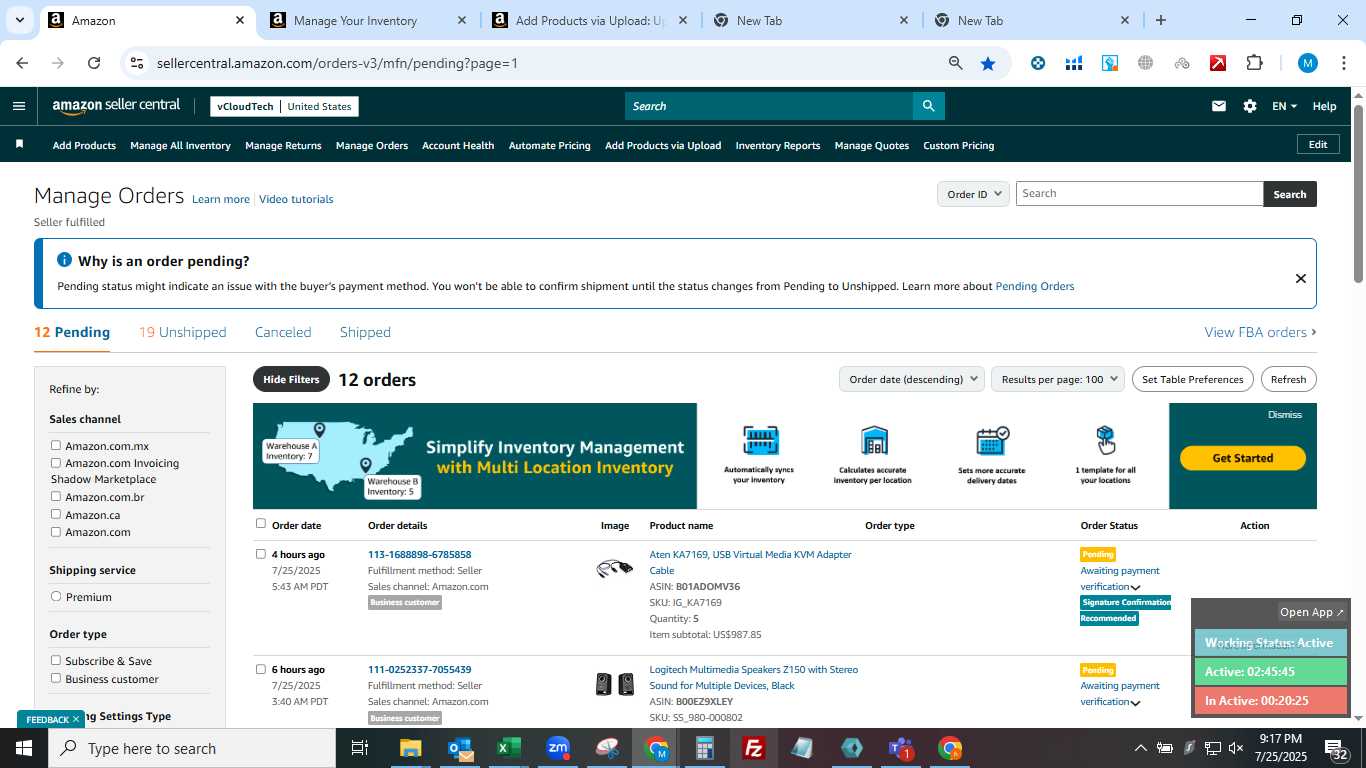Open Manage All Inventory menu item

click(x=180, y=145)
